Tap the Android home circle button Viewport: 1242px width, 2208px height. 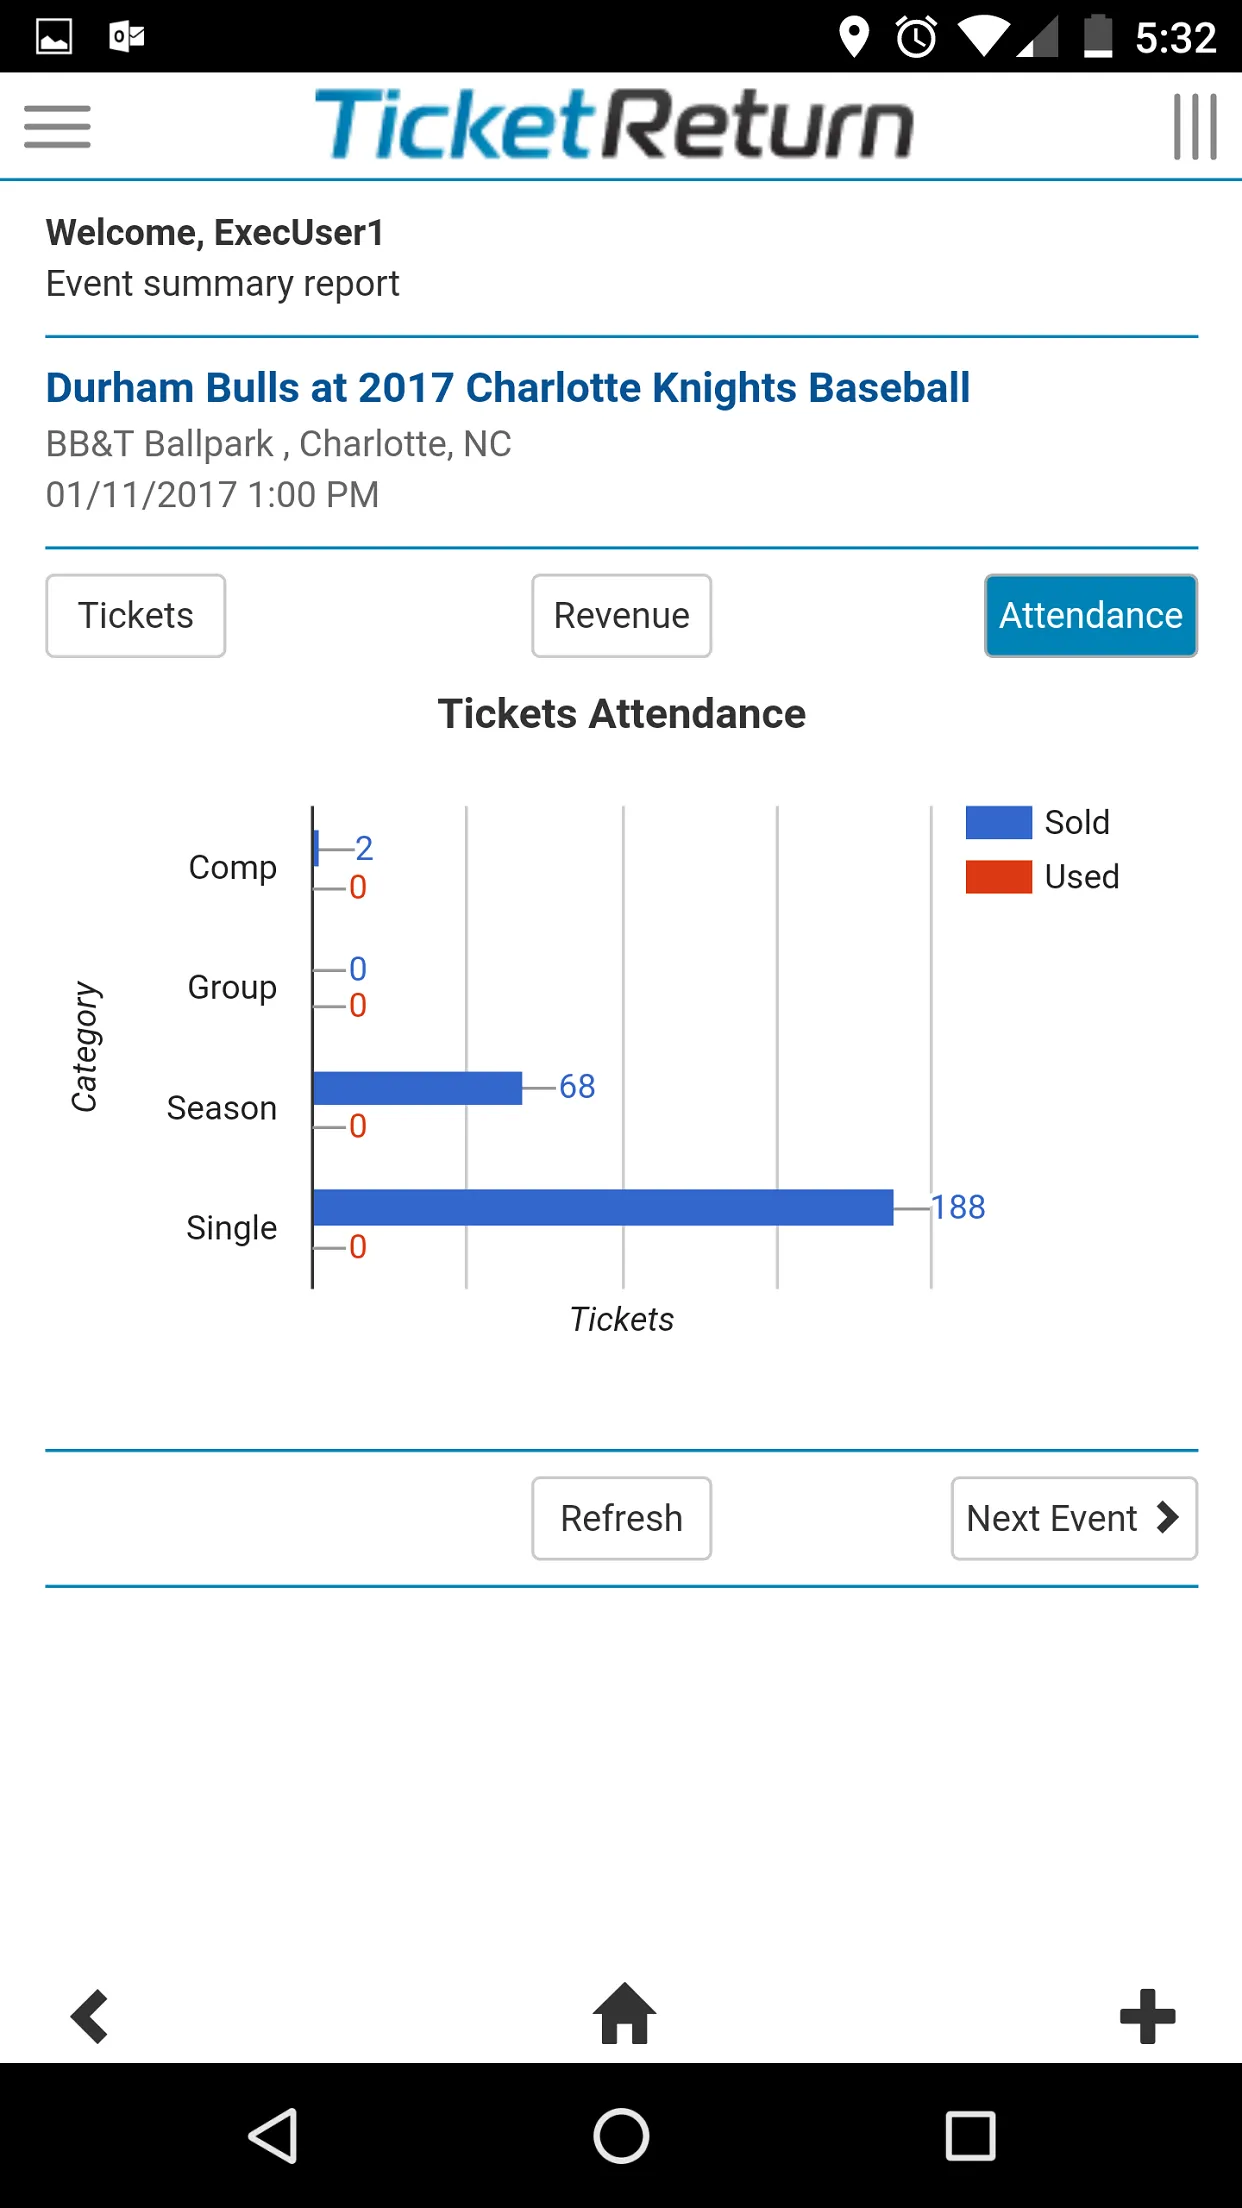621,2136
